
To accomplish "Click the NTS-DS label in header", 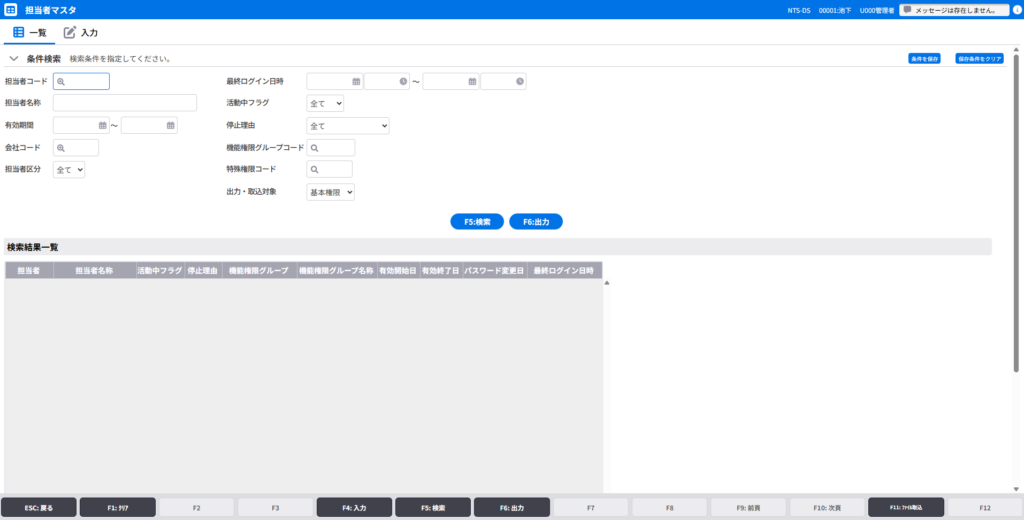I will 799,10.
